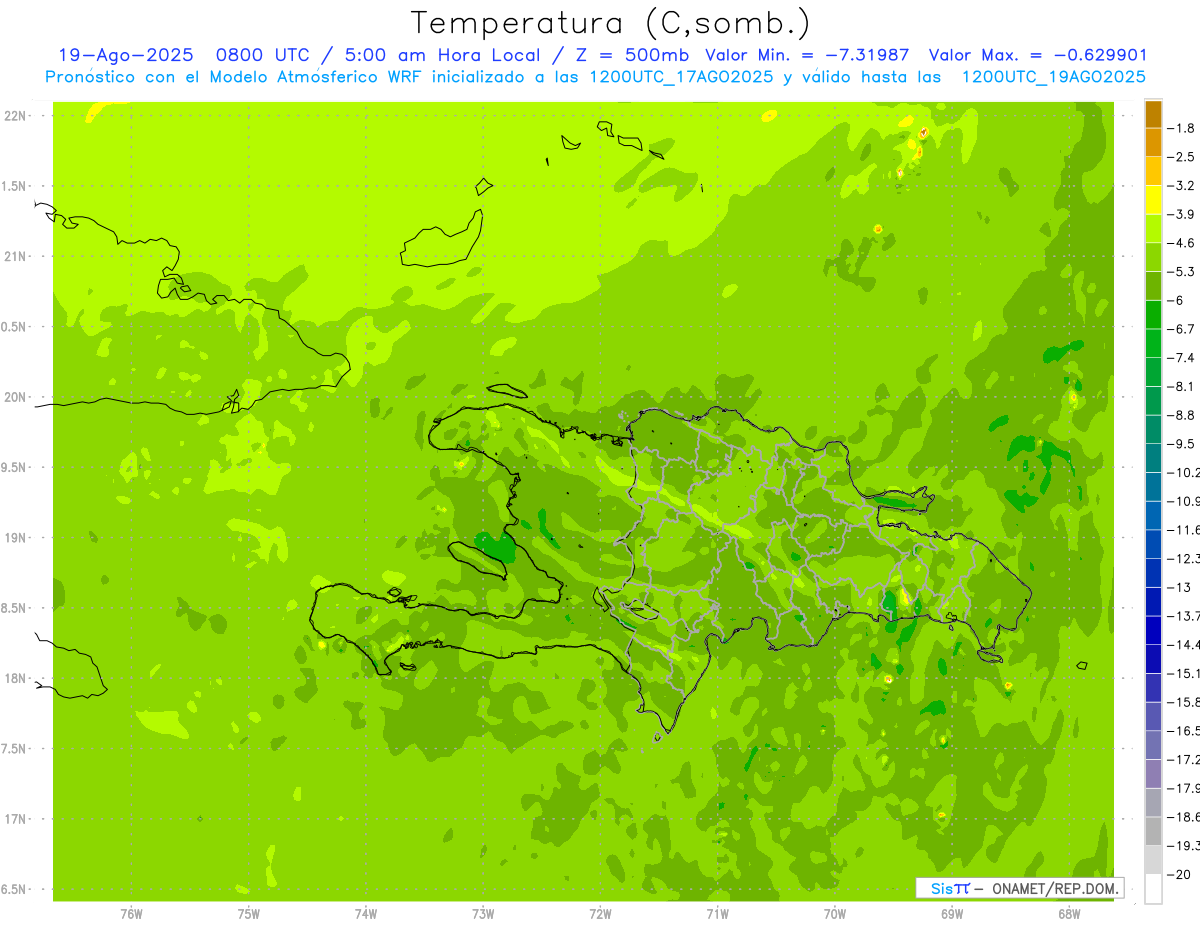Click the '0.5N' latitude label
1200x927 pixels.
(x=15, y=327)
